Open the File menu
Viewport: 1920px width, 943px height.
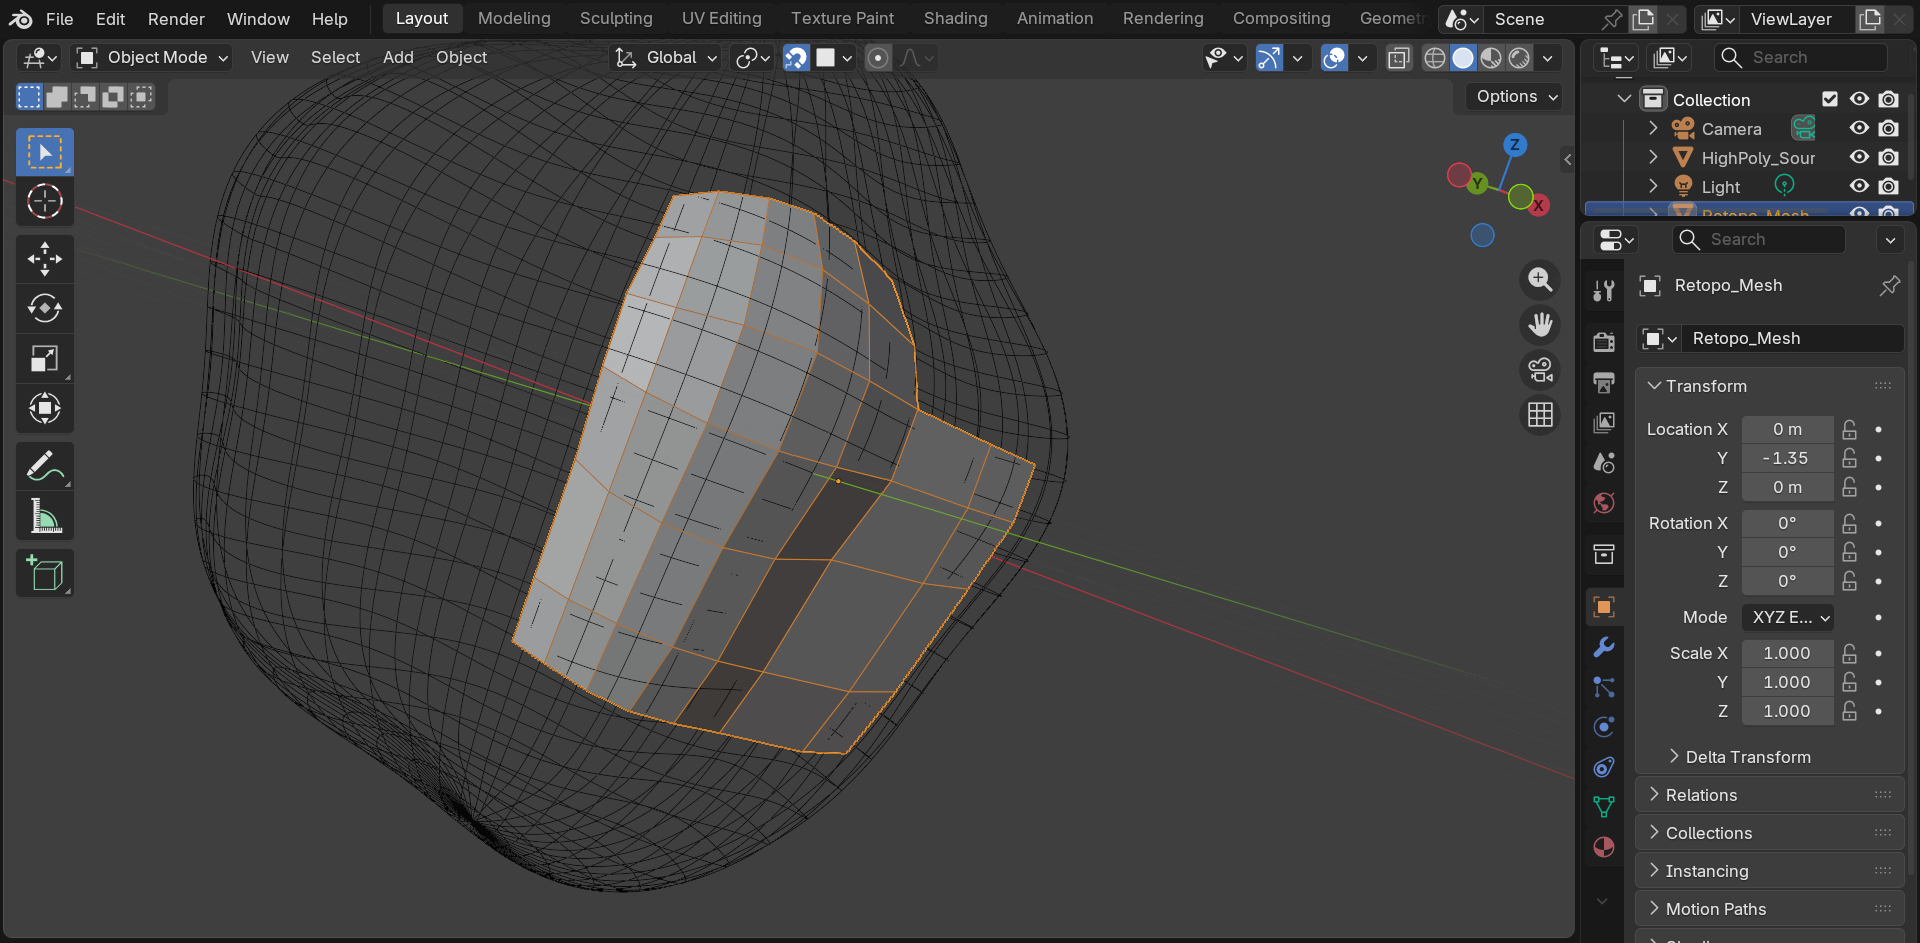60,19
